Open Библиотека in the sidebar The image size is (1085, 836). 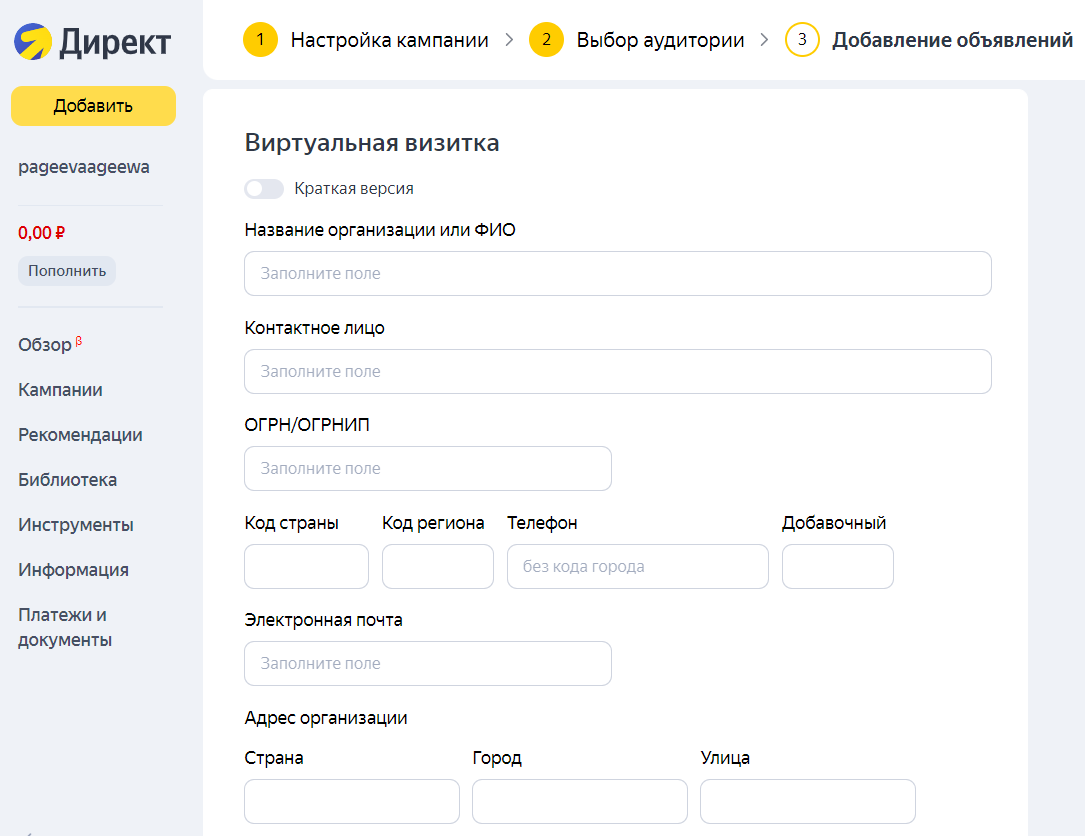tap(68, 480)
